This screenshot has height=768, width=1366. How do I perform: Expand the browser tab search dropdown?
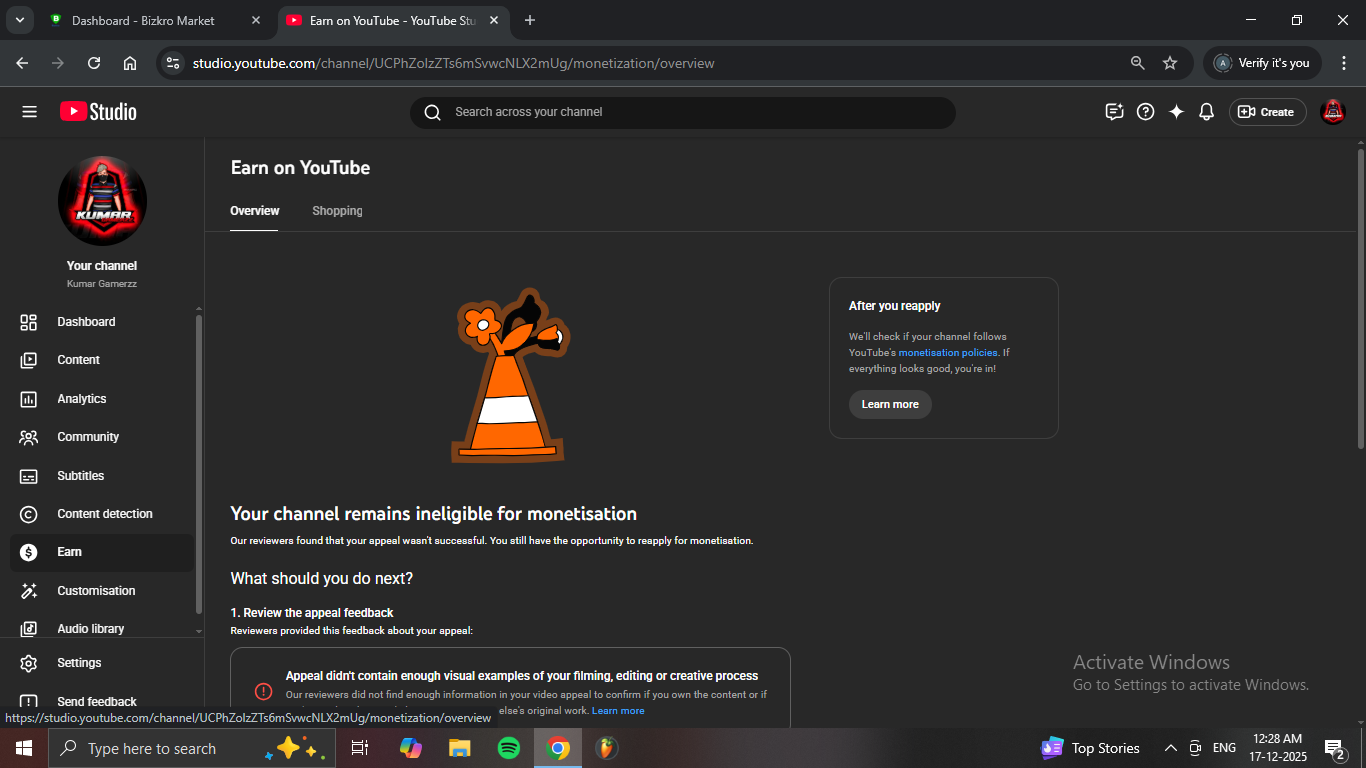point(19,20)
